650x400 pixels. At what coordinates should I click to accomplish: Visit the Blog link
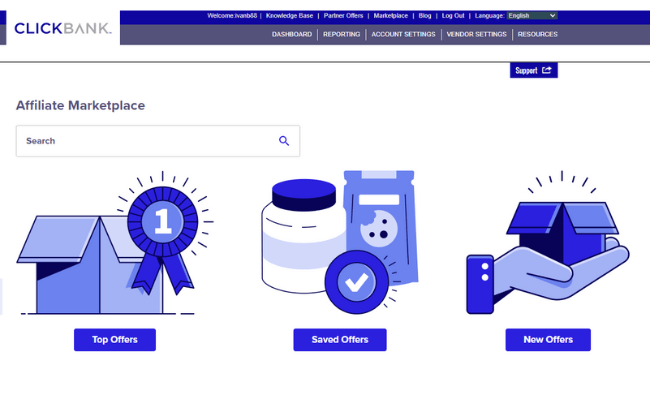(425, 16)
